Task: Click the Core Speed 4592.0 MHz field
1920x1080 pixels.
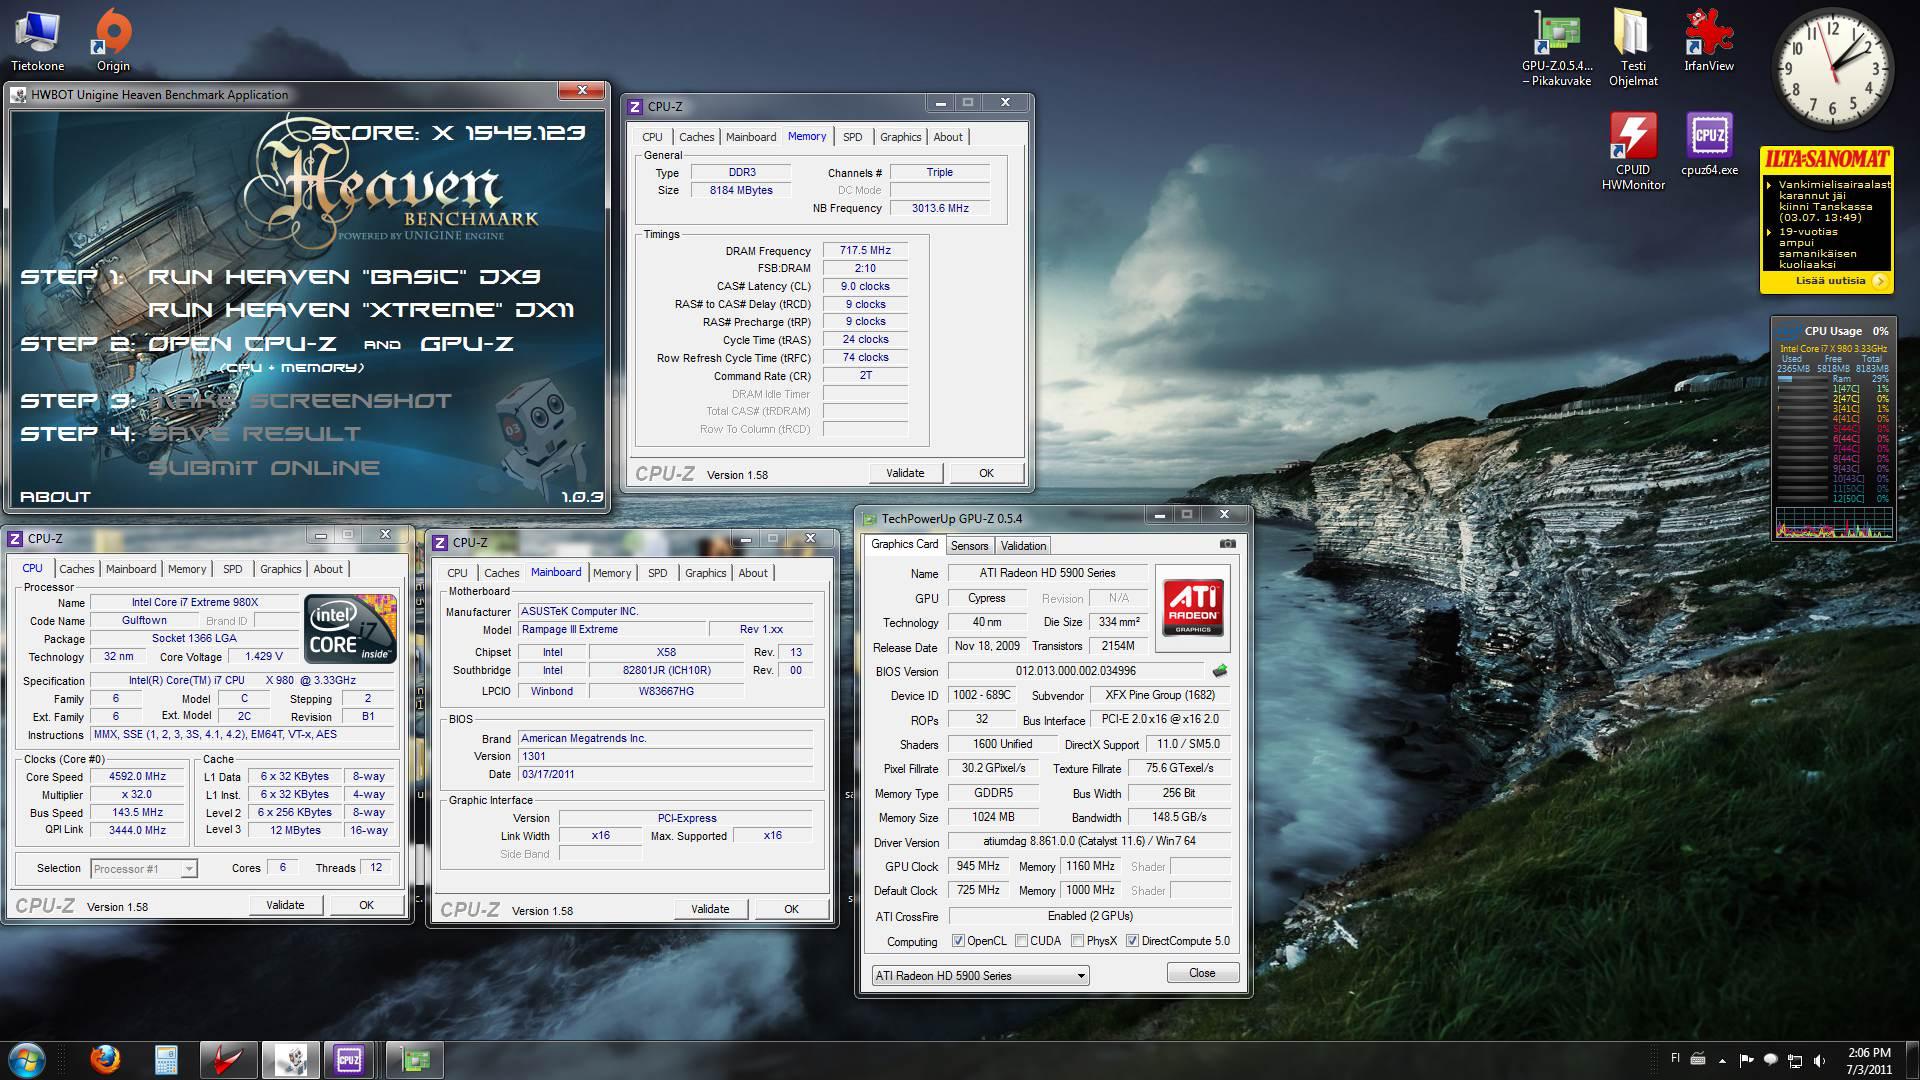Action: (138, 777)
